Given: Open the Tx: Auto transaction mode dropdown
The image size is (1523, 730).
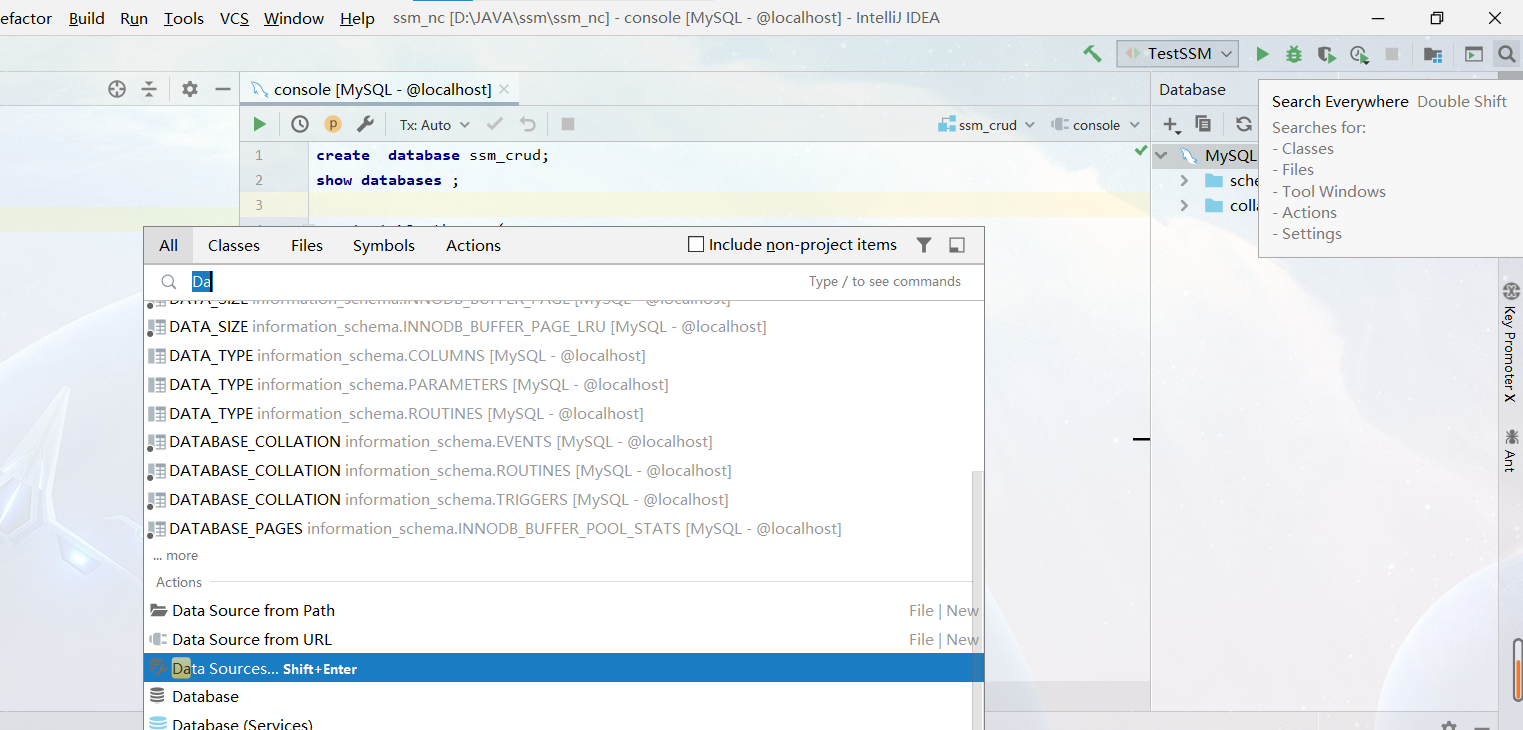Looking at the screenshot, I should pyautogui.click(x=434, y=125).
